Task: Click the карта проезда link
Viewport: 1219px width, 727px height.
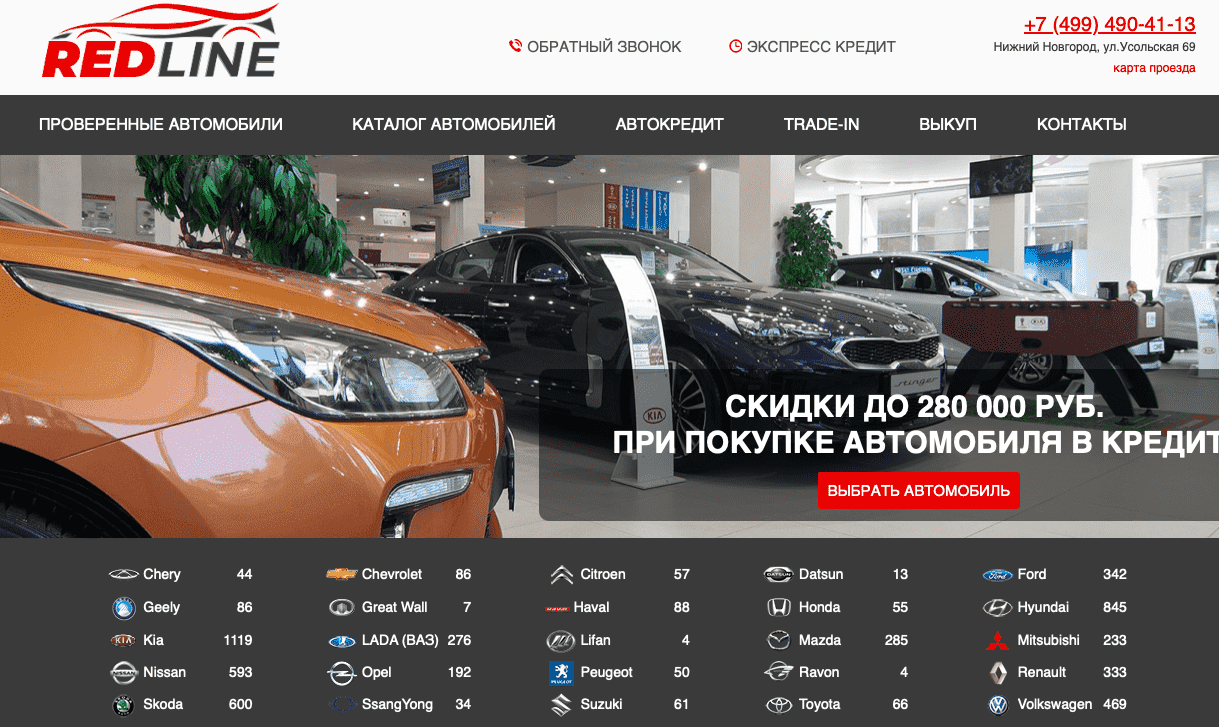Action: point(1154,68)
